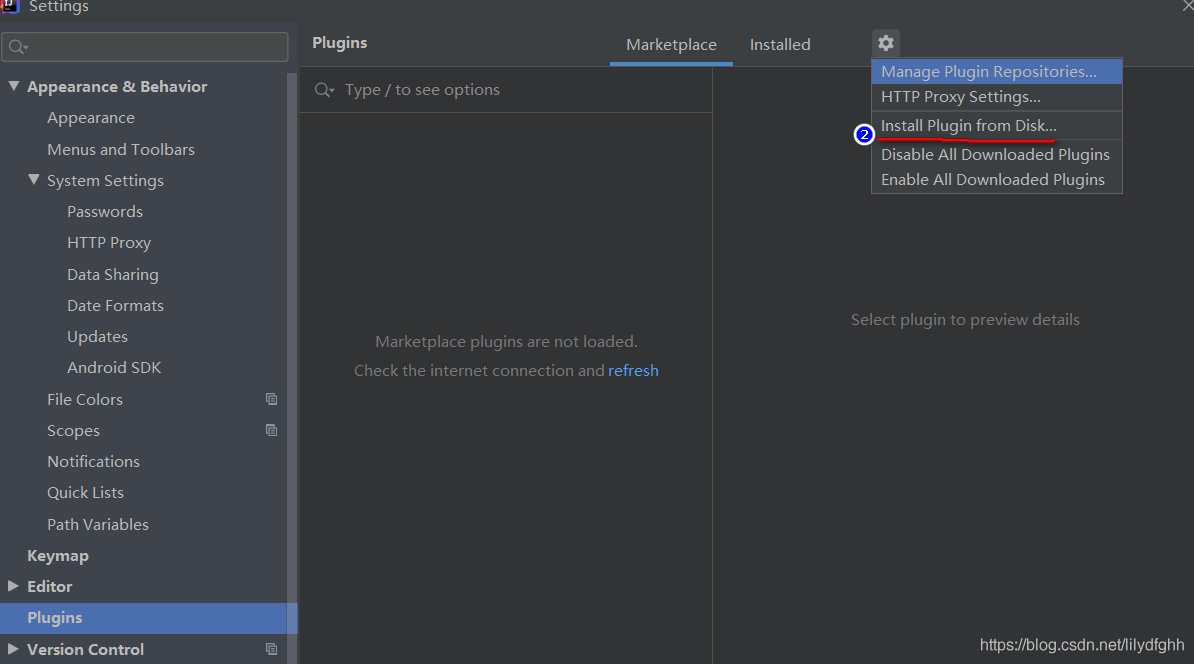This screenshot has width=1194, height=664.
Task: Focus the plugin search field
Action: 506,90
